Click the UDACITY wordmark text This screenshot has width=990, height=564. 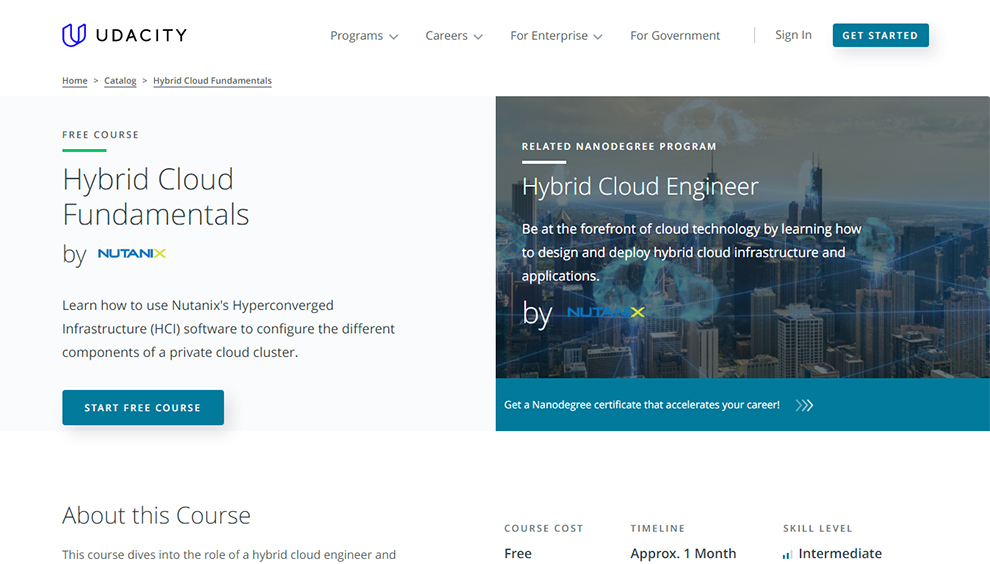[x=141, y=35]
